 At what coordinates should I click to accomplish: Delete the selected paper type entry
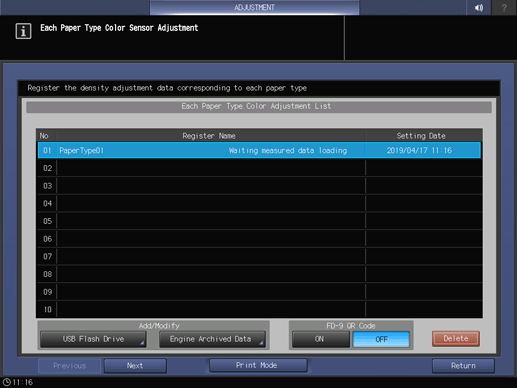[x=456, y=339]
